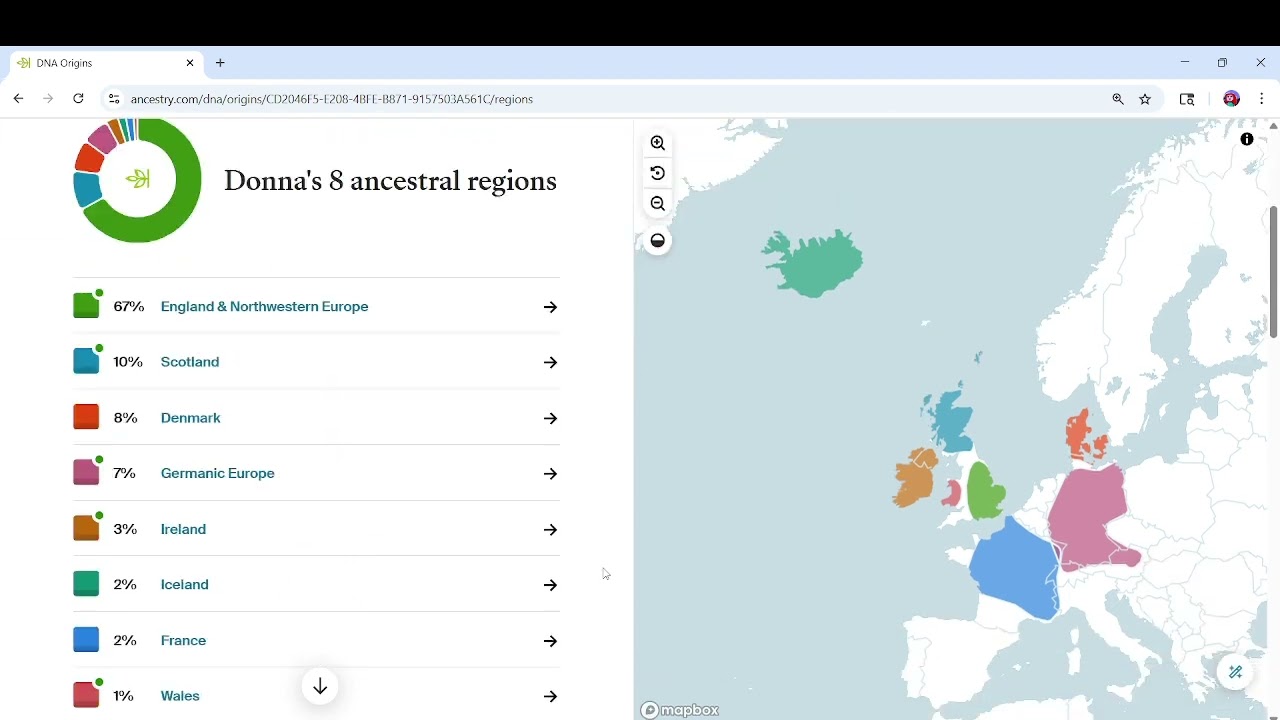Open the Scotland link
1280x720 pixels.
pyautogui.click(x=190, y=362)
